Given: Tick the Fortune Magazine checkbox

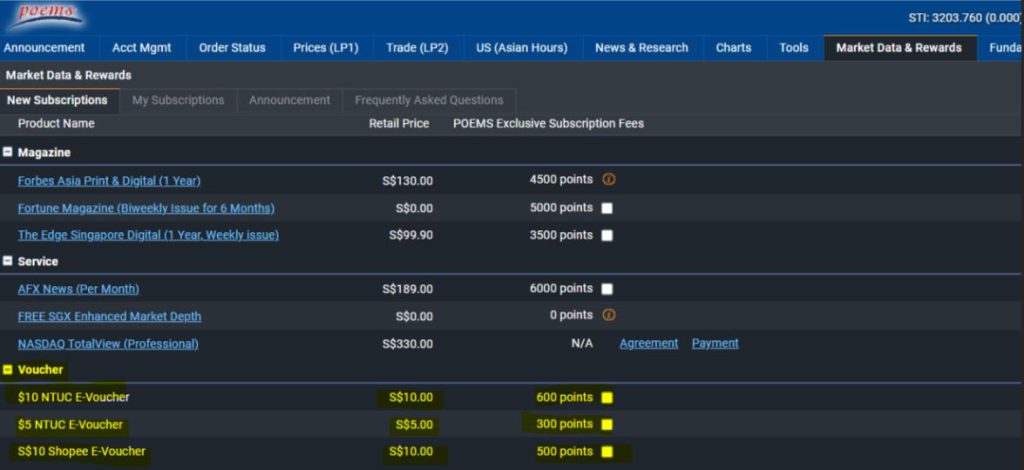Looking at the screenshot, I should point(607,208).
